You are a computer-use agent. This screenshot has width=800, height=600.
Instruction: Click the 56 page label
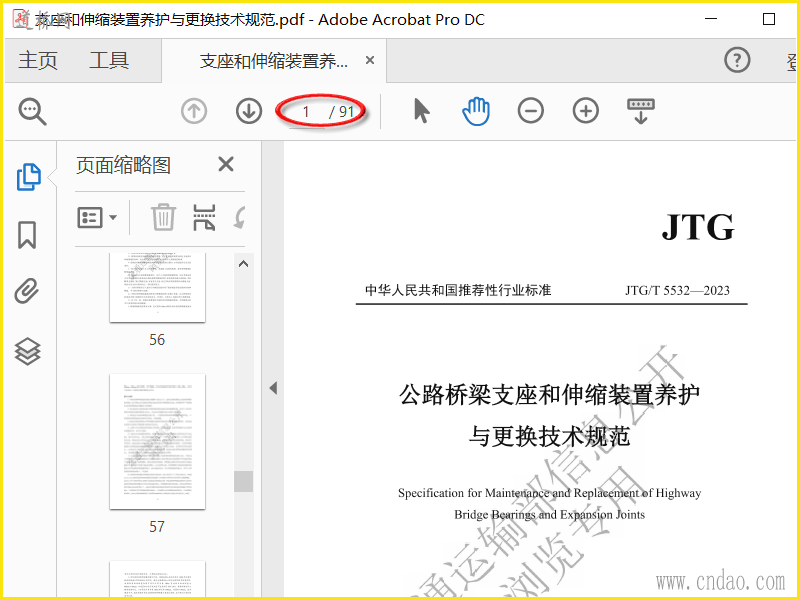click(157, 340)
